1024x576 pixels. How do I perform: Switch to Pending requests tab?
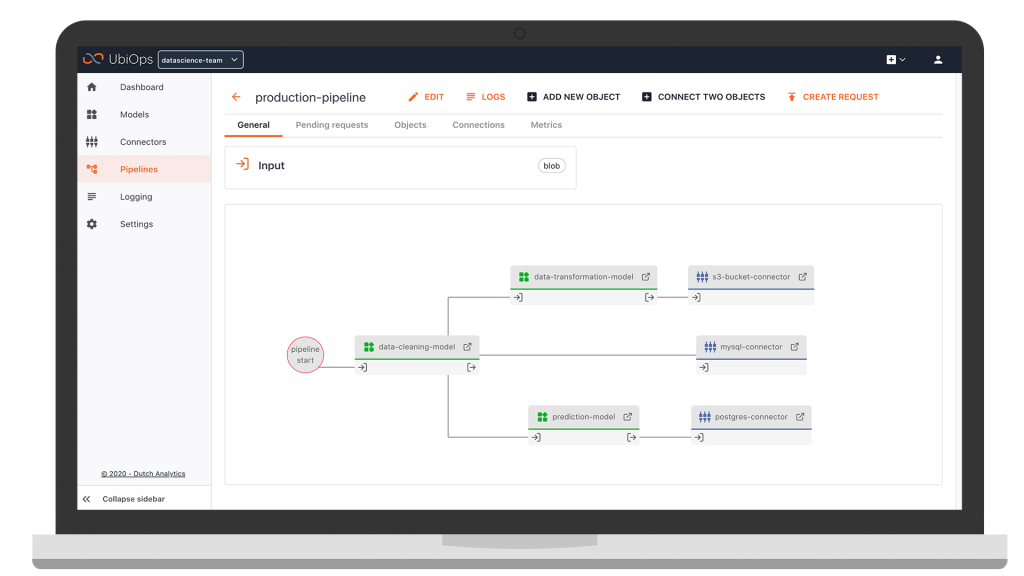coord(332,125)
